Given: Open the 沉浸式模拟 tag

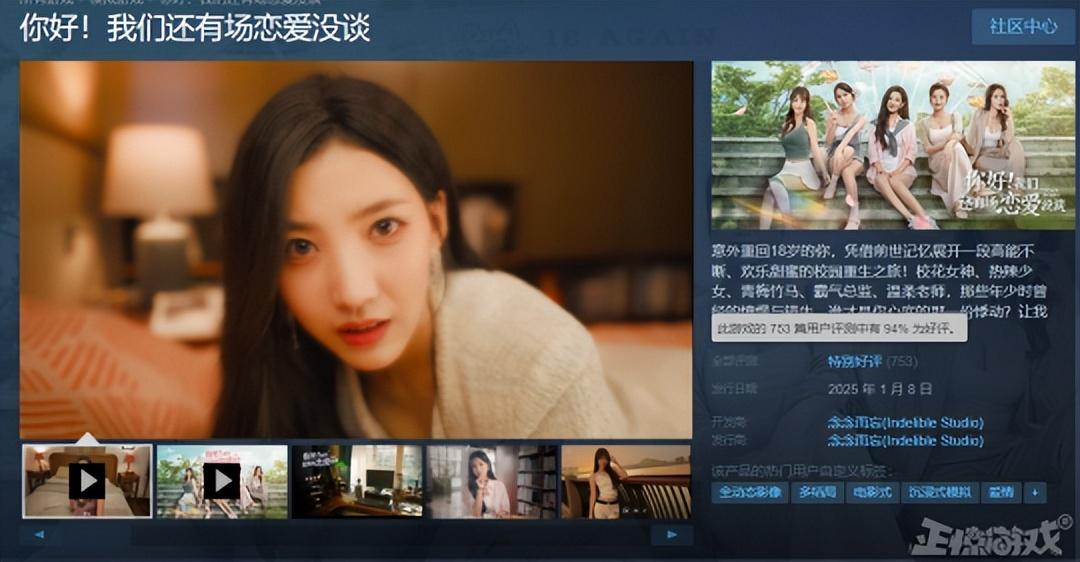Looking at the screenshot, I should tap(938, 492).
